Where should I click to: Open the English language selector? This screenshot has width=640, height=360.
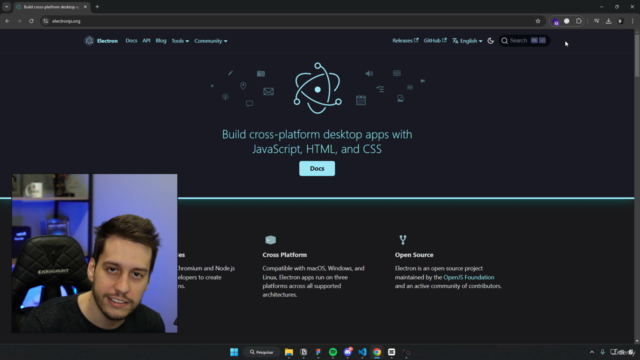click(x=467, y=41)
